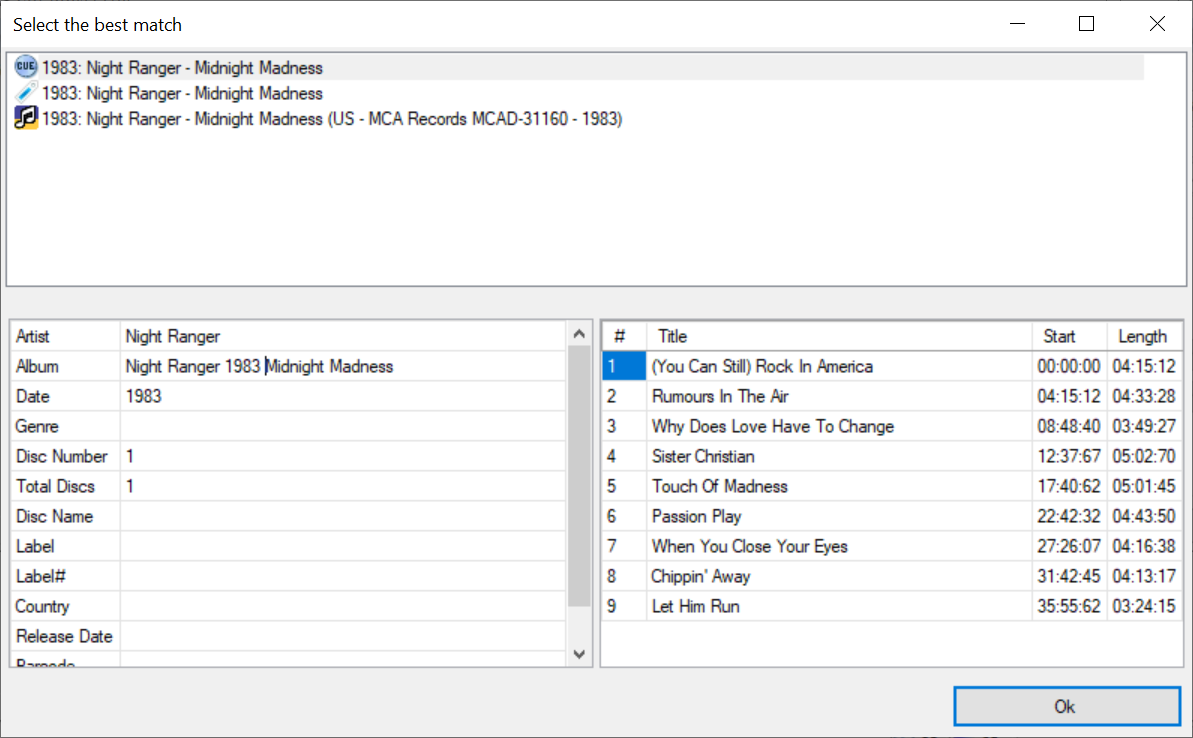1193x738 pixels.
Task: Click into the Album value field
Action: click(342, 366)
